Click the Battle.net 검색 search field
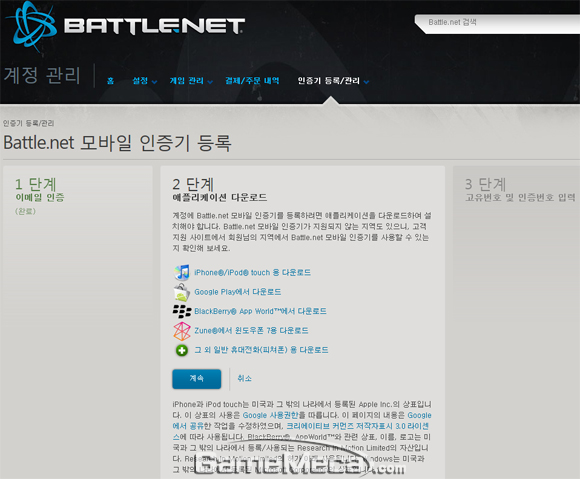This screenshot has height=479, width=580. [x=498, y=23]
